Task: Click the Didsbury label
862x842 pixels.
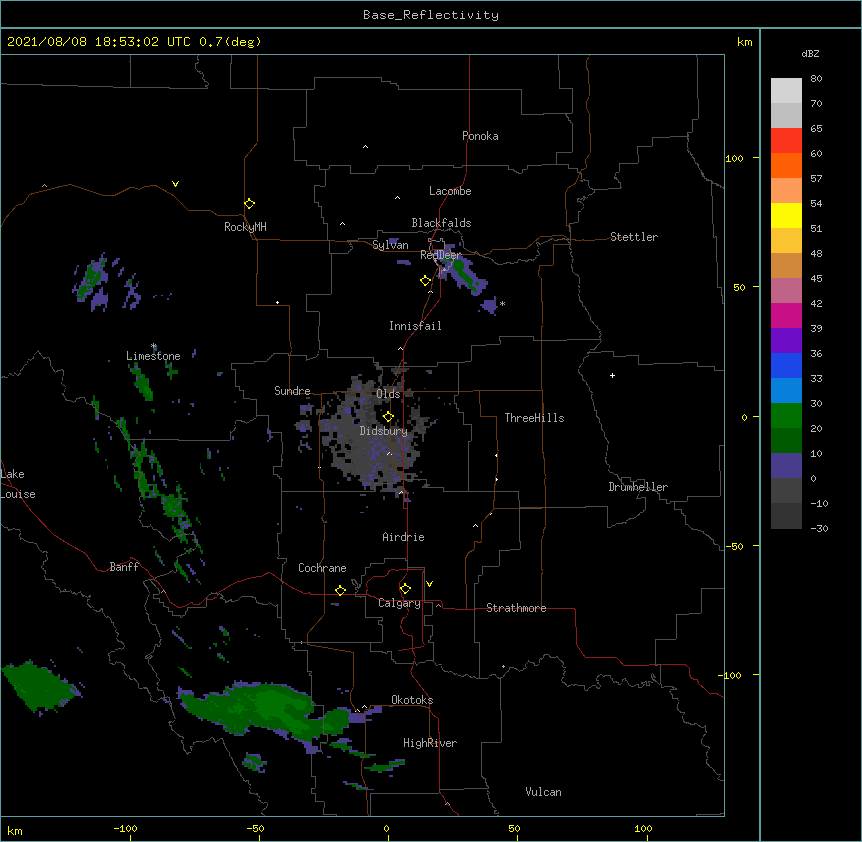Action: (383, 431)
